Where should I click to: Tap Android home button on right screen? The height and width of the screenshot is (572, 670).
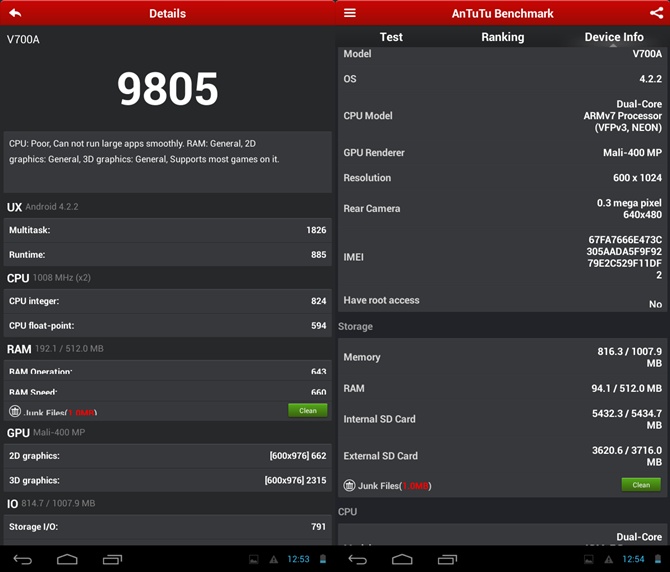tap(402, 559)
